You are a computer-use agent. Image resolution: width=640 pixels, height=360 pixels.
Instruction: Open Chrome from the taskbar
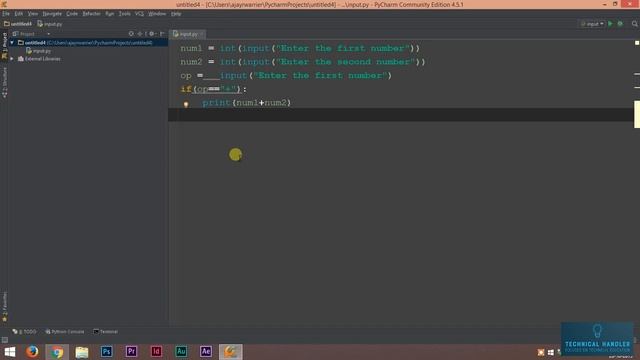click(x=57, y=352)
